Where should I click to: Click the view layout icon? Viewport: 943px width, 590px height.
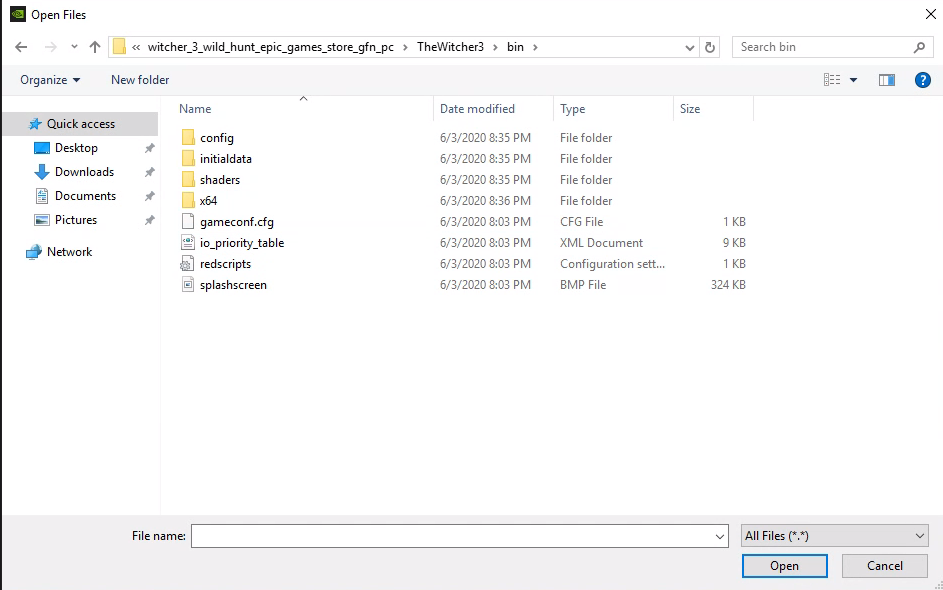832,80
